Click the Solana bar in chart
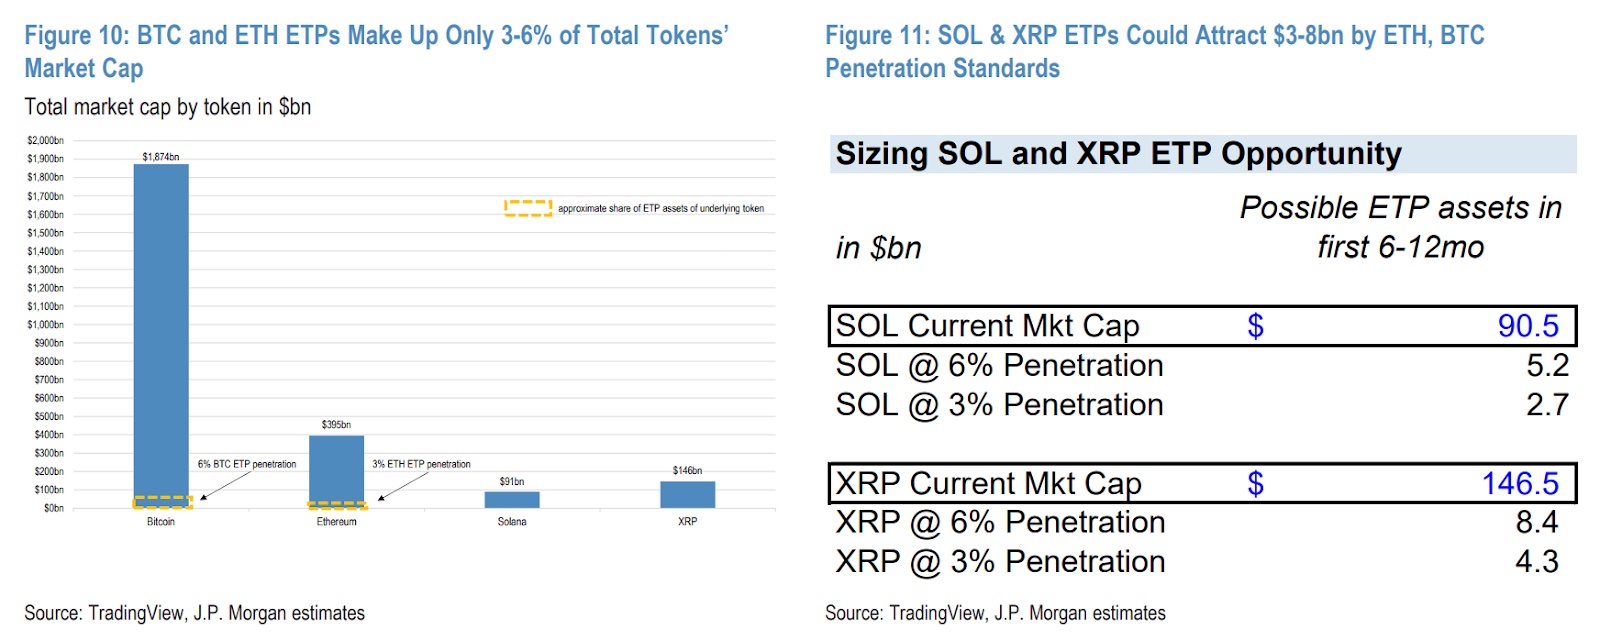 [x=512, y=499]
